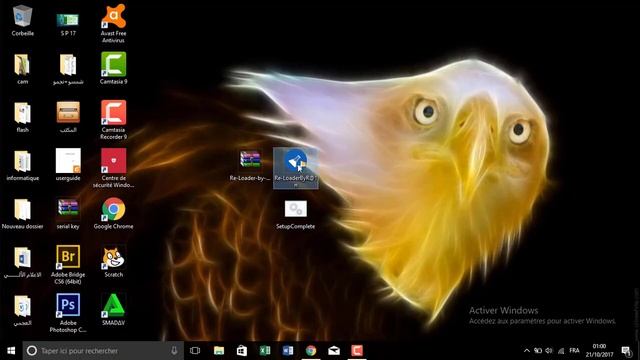Open Adobe Photoshop desktop shortcut

68,313
